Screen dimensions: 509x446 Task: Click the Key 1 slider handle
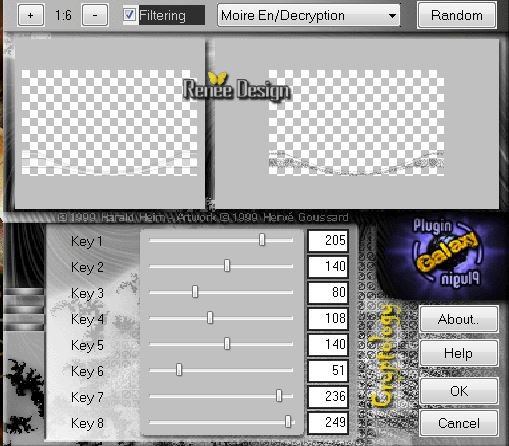pyautogui.click(x=262, y=240)
